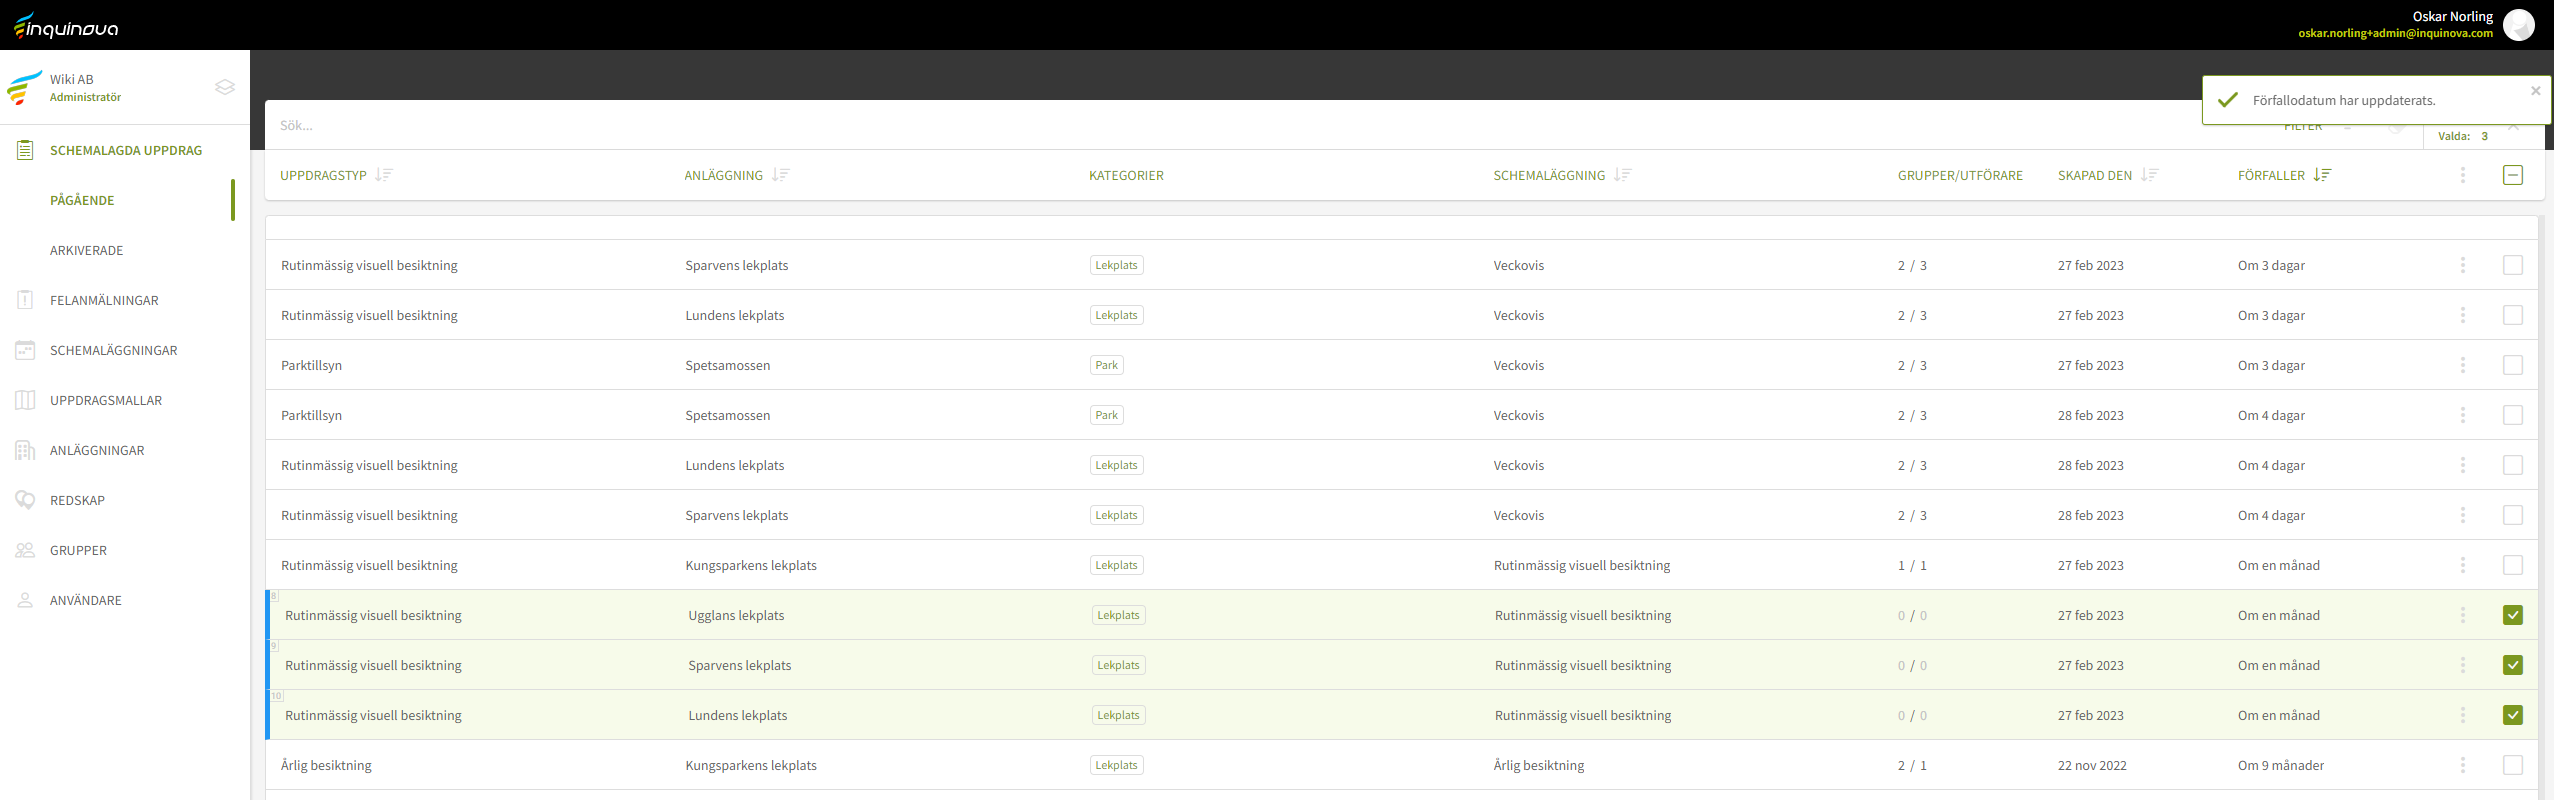Click the layers icon beside Wiki AB
Image resolution: width=2554 pixels, height=800 pixels.
225,87
